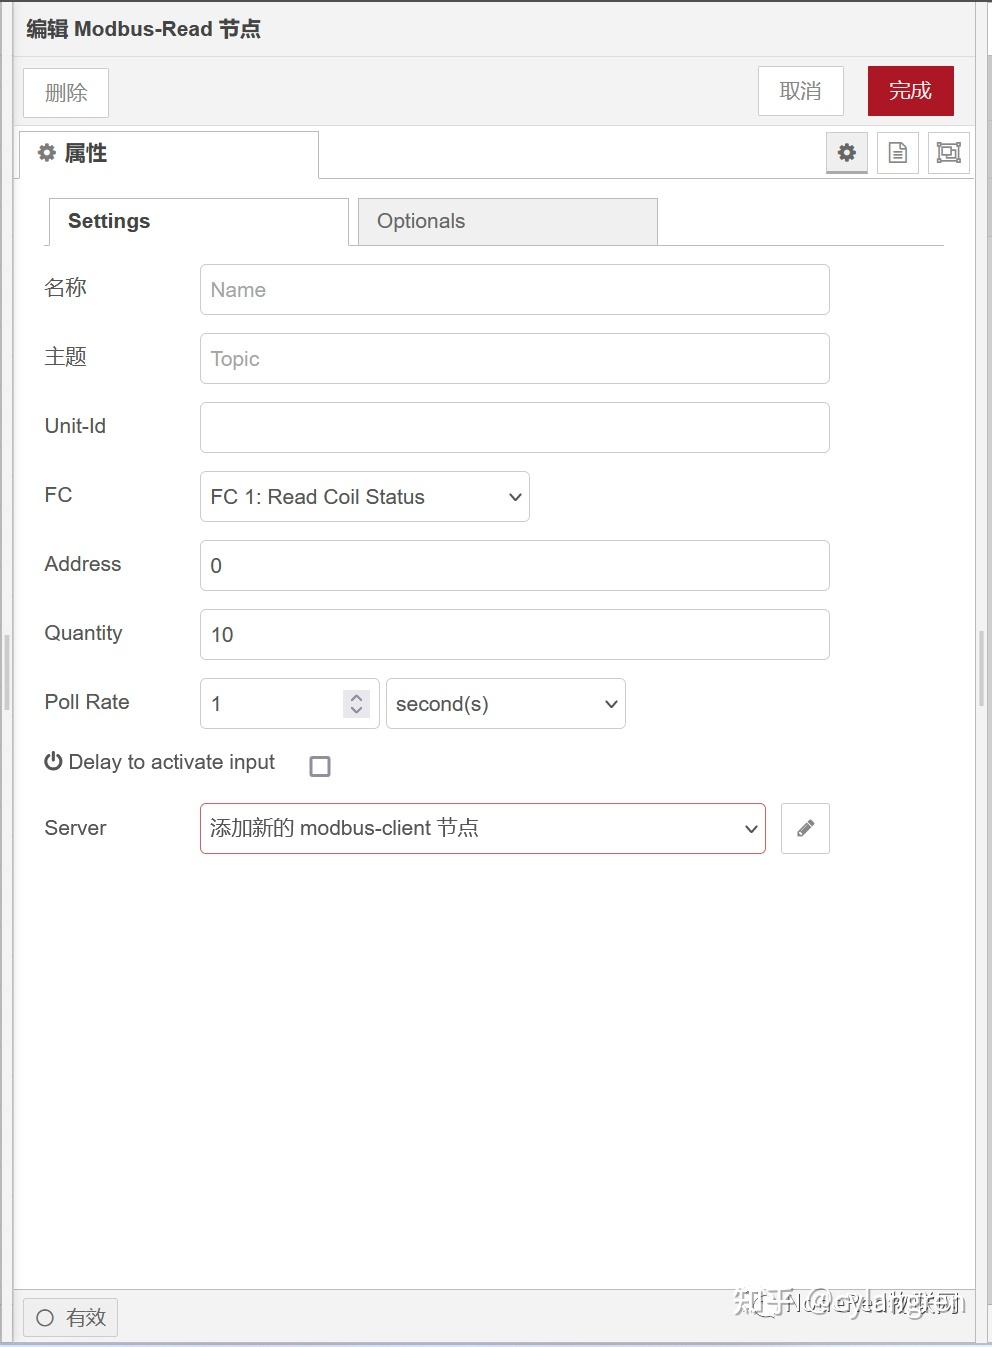Enable Delay to activate input checkbox
This screenshot has height=1347, width=992.
[x=320, y=766]
